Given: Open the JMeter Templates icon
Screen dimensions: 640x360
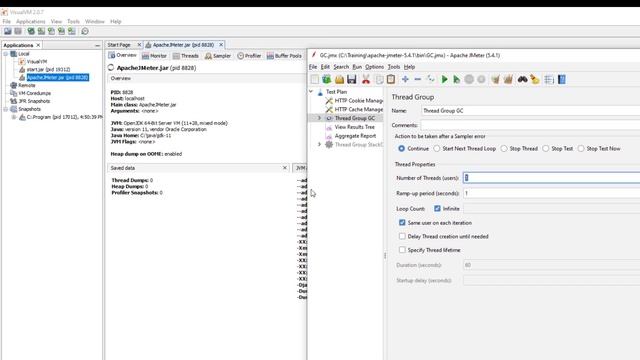Looking at the screenshot, I should click(x=327, y=80).
